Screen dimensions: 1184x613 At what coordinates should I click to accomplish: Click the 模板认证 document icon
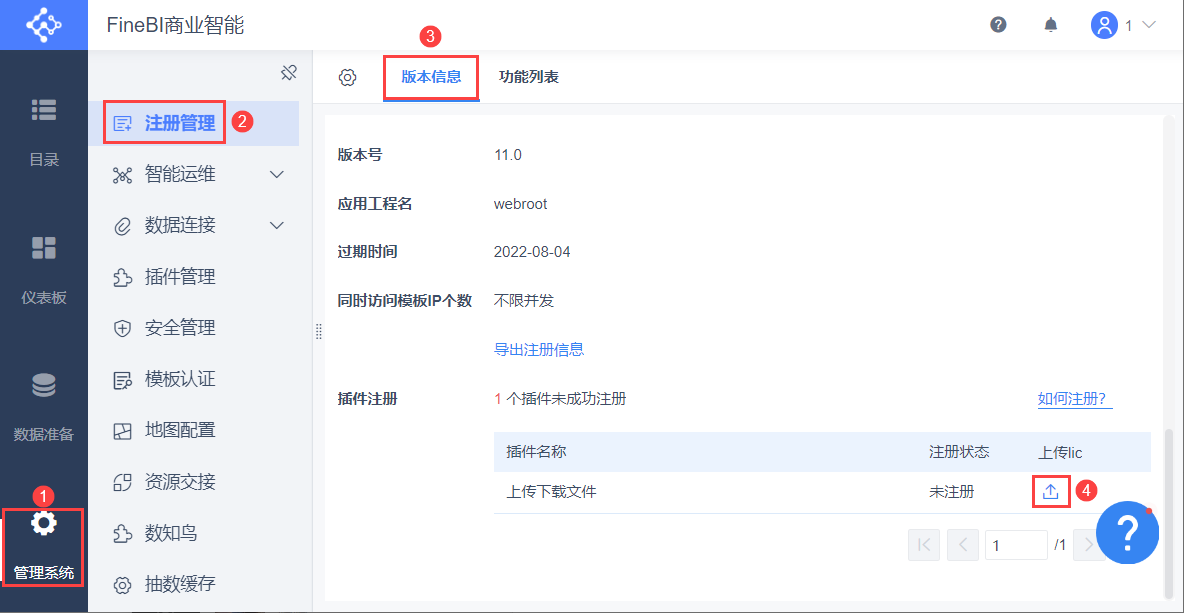(x=122, y=380)
